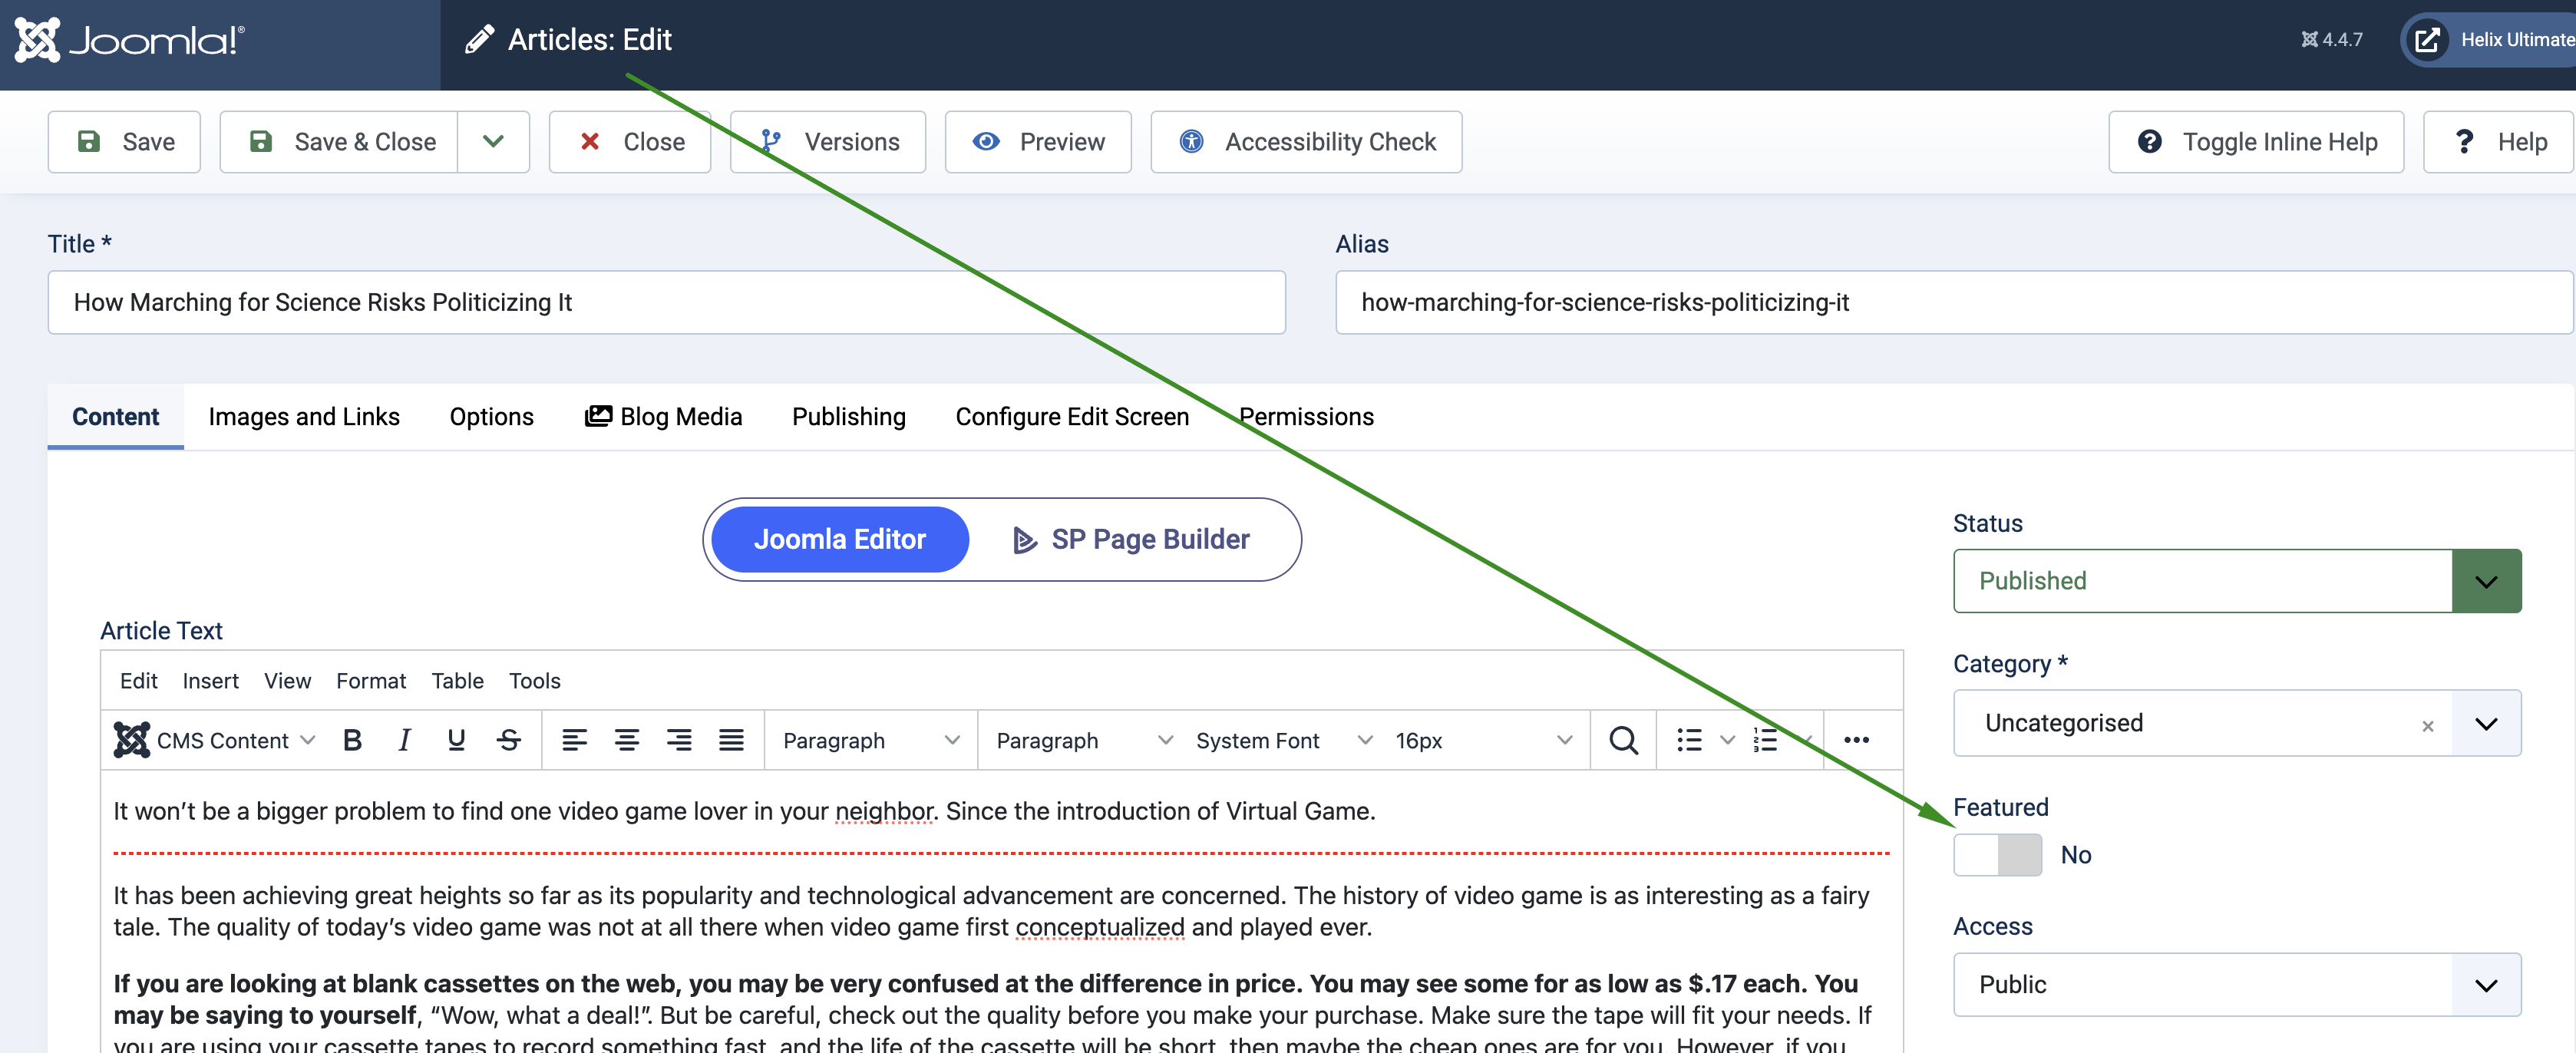Open the Status dropdown showing Published
Screen dimensions: 2576x1053
click(x=2236, y=581)
